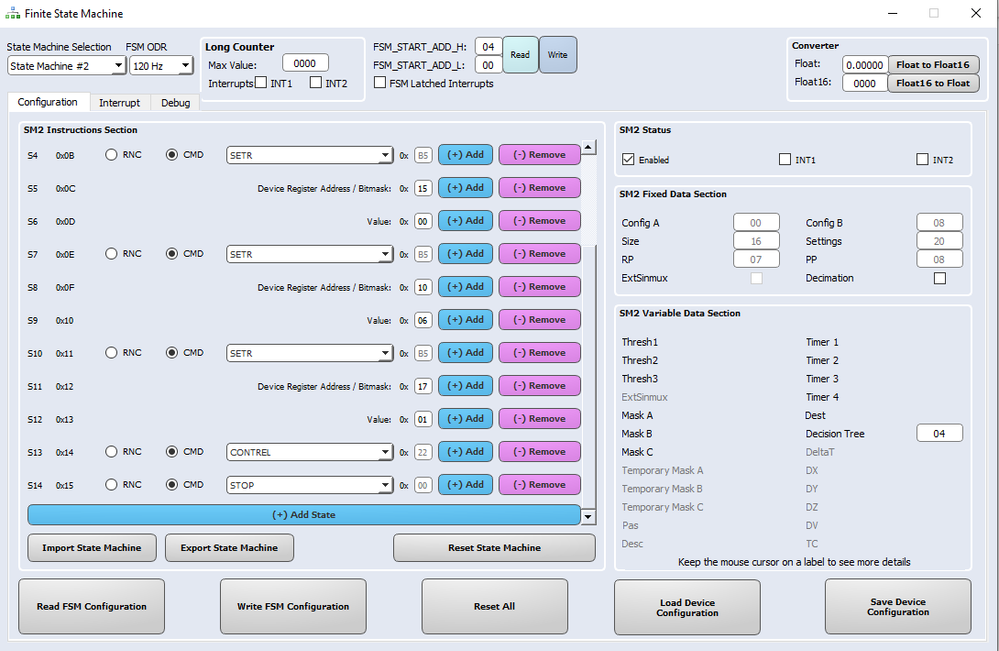Select RNC radio button for state S7

click(x=111, y=254)
